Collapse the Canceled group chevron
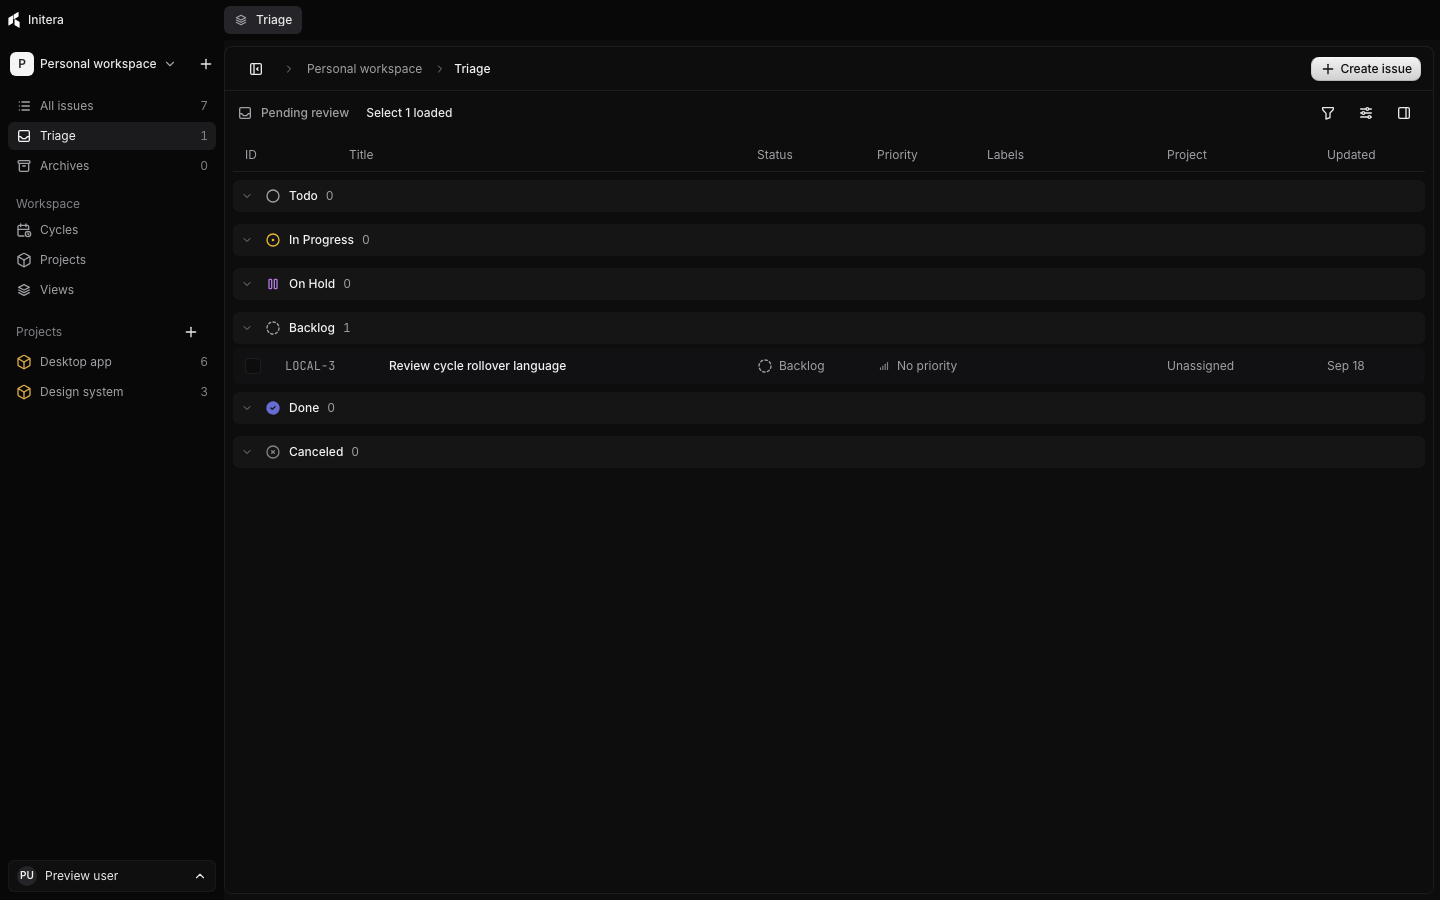The image size is (1440, 900). tap(247, 452)
